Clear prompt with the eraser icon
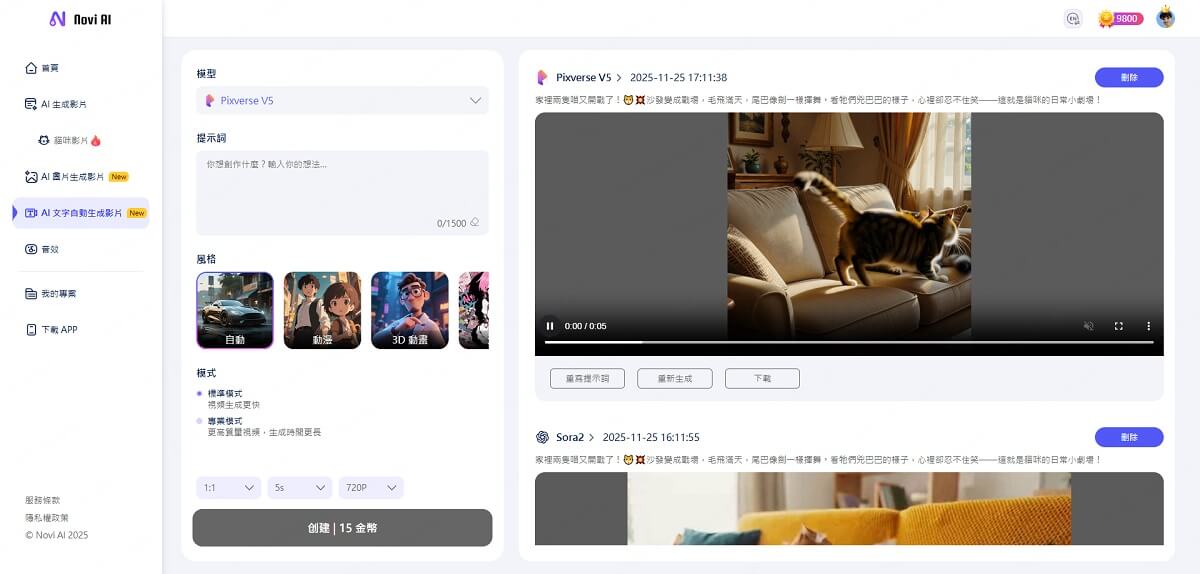Screen dimensions: 1200x574 coord(475,223)
